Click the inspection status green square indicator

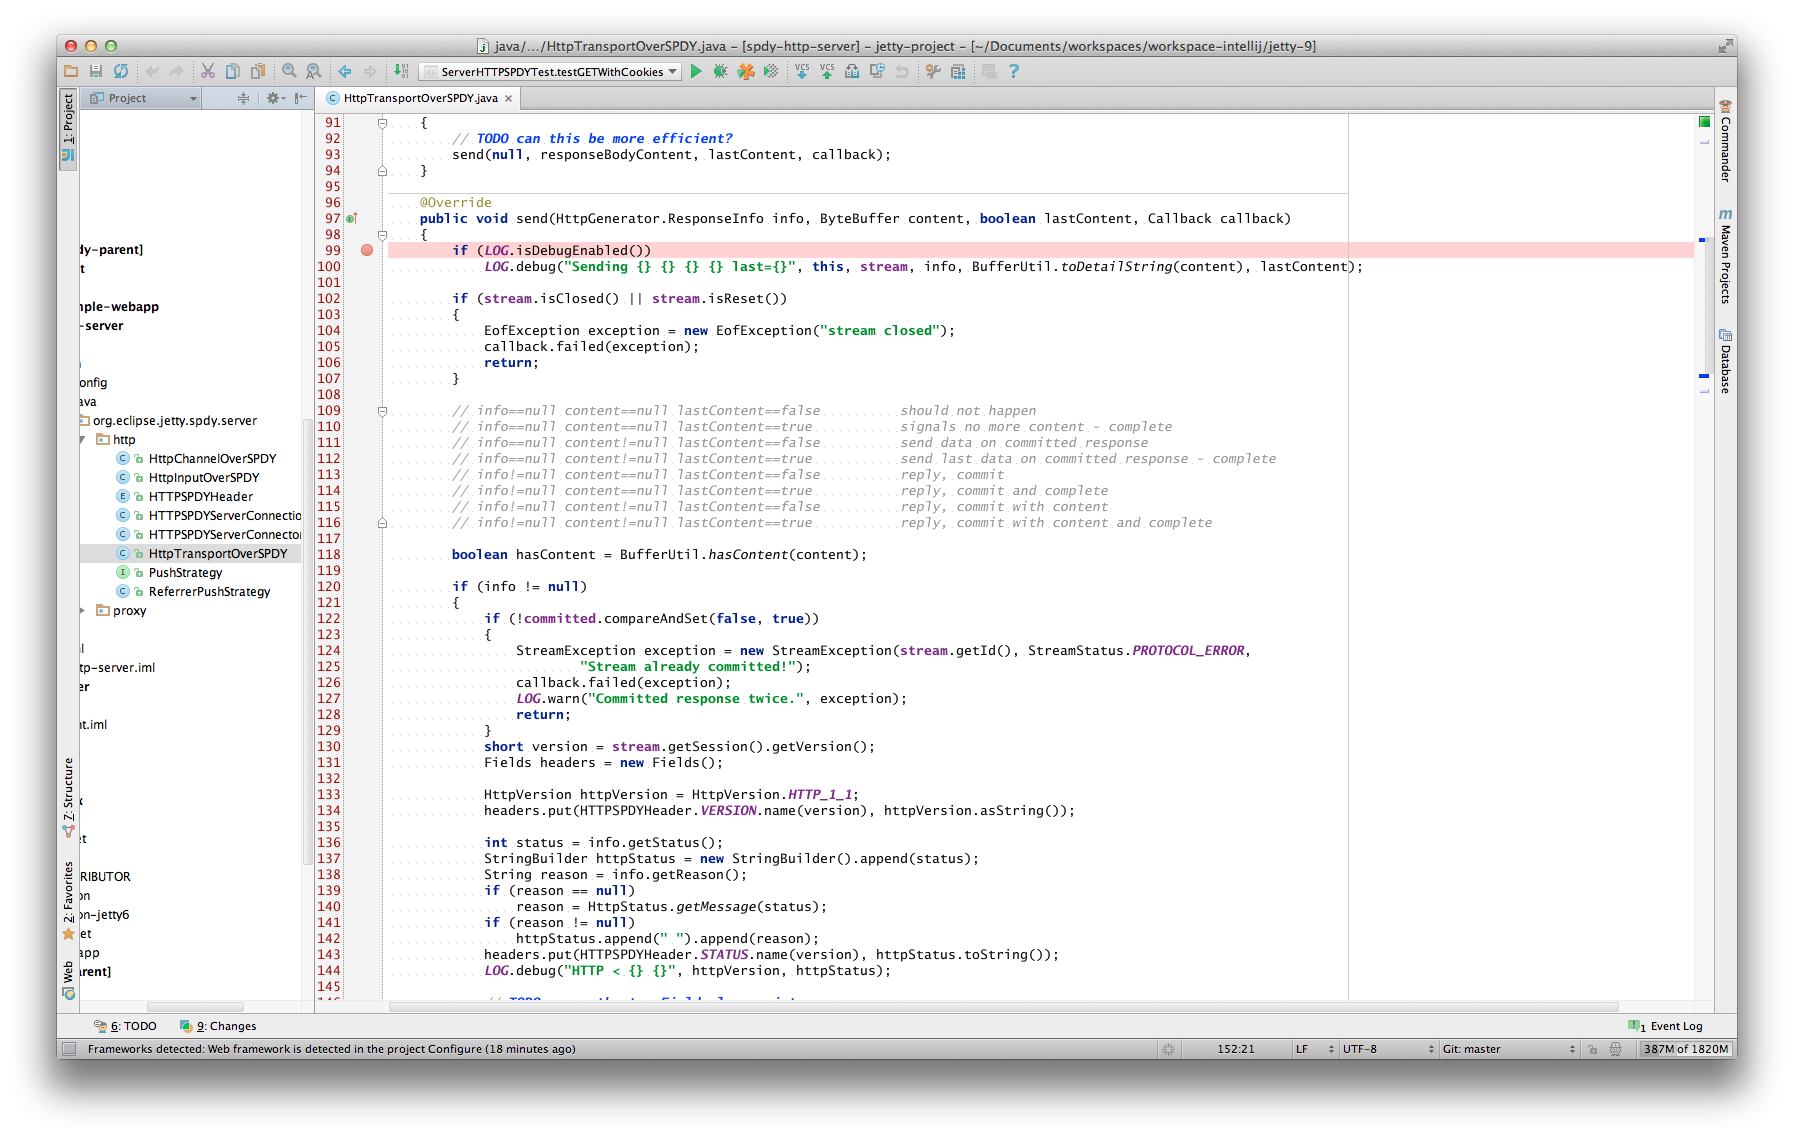coord(1704,122)
